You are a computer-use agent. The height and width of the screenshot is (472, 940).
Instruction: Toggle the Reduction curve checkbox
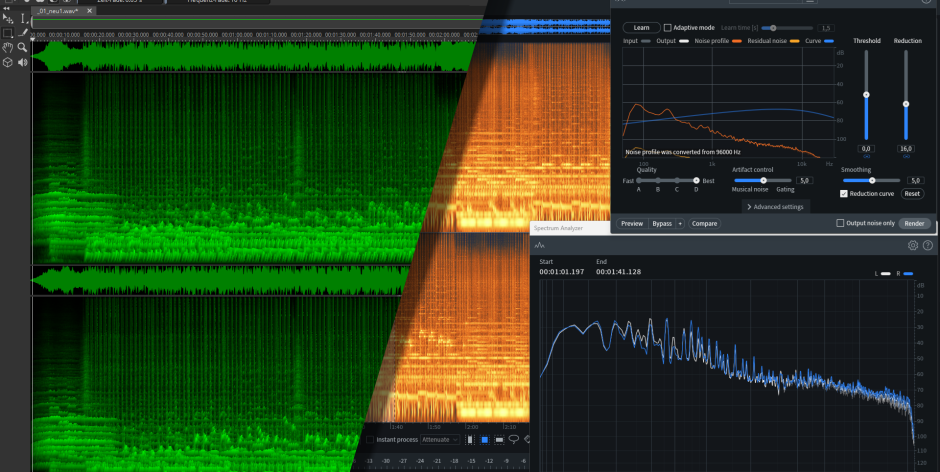[844, 193]
